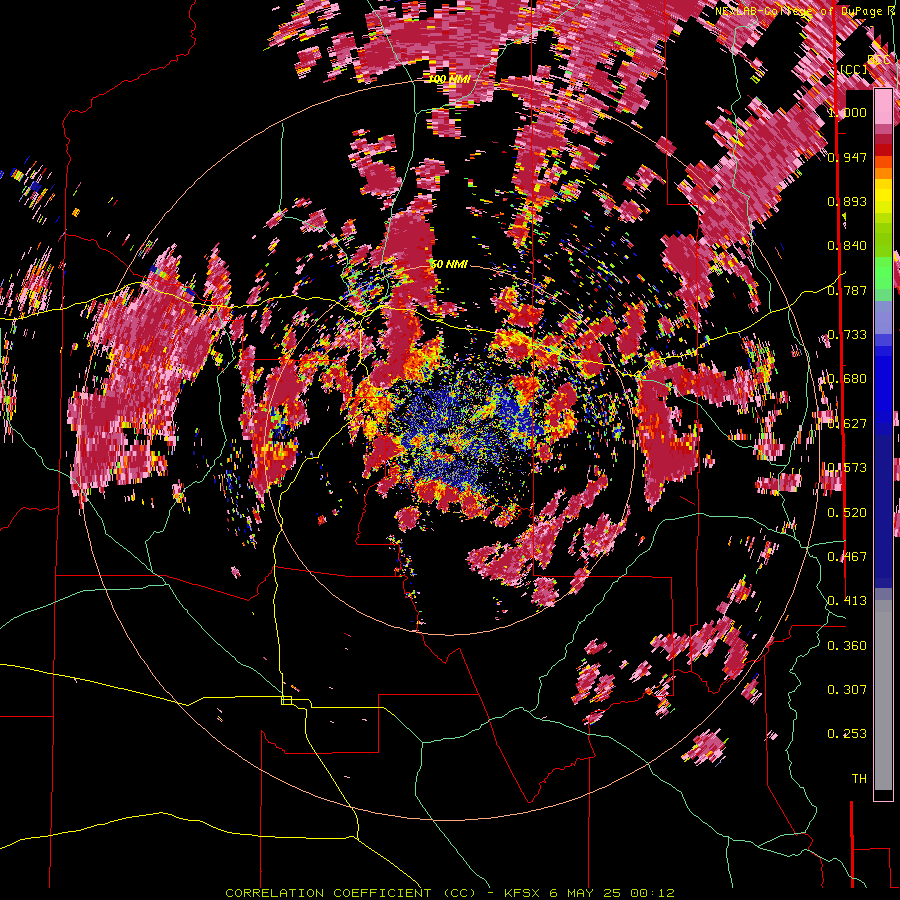This screenshot has width=900, height=900.
Task: Pick the bright green band of color bar
Action: [x=883, y=273]
